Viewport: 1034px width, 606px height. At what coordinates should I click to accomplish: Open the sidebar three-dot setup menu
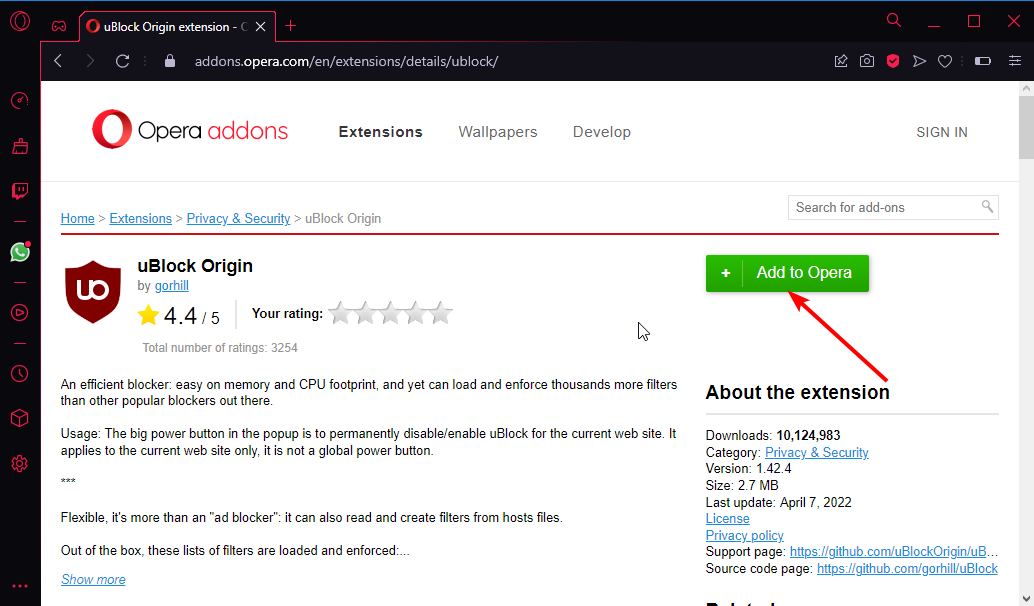pyautogui.click(x=20, y=586)
